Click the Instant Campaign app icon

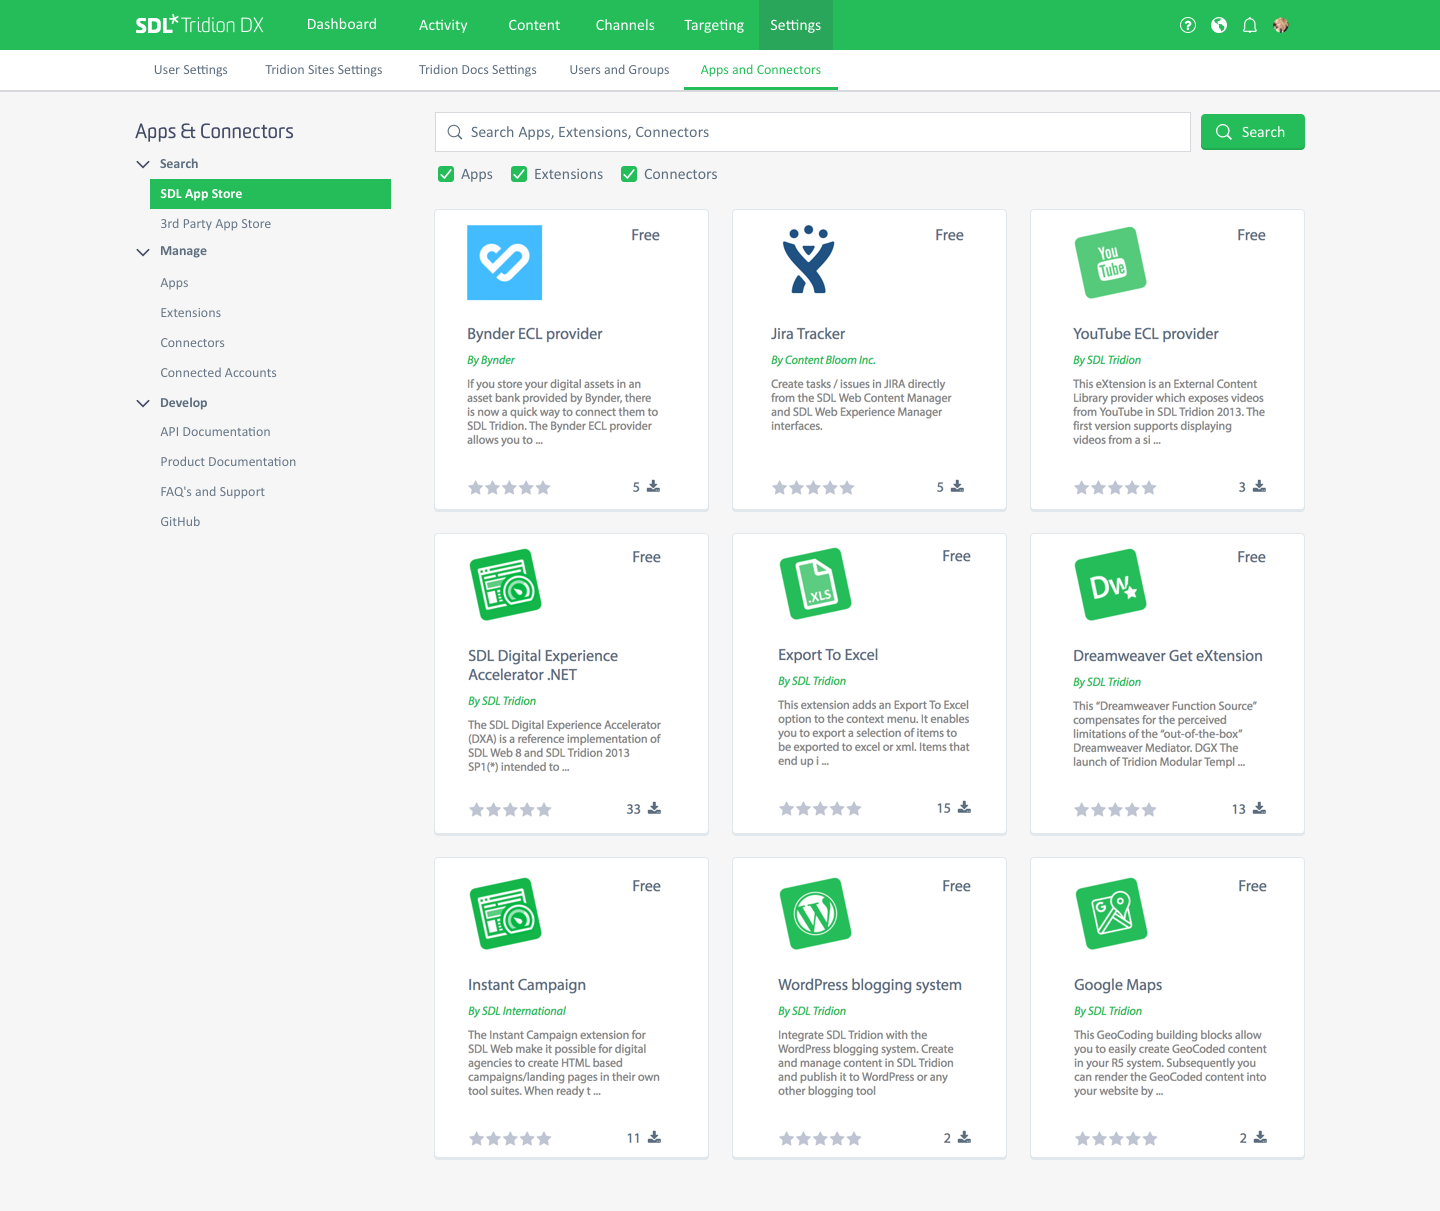[x=506, y=913]
